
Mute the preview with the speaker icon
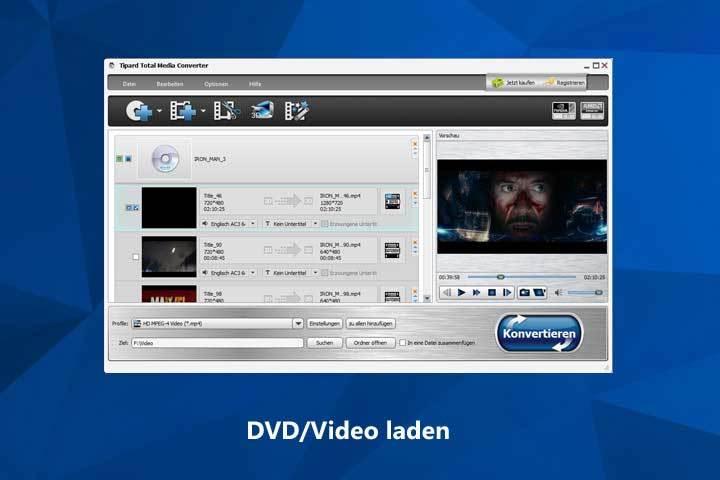click(x=559, y=293)
